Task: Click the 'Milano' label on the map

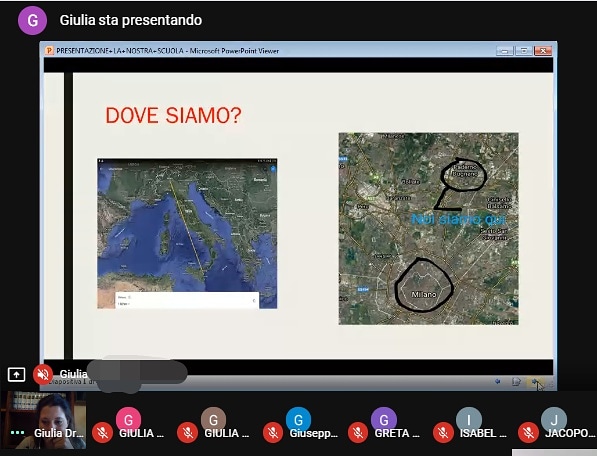Action: pyautogui.click(x=424, y=294)
